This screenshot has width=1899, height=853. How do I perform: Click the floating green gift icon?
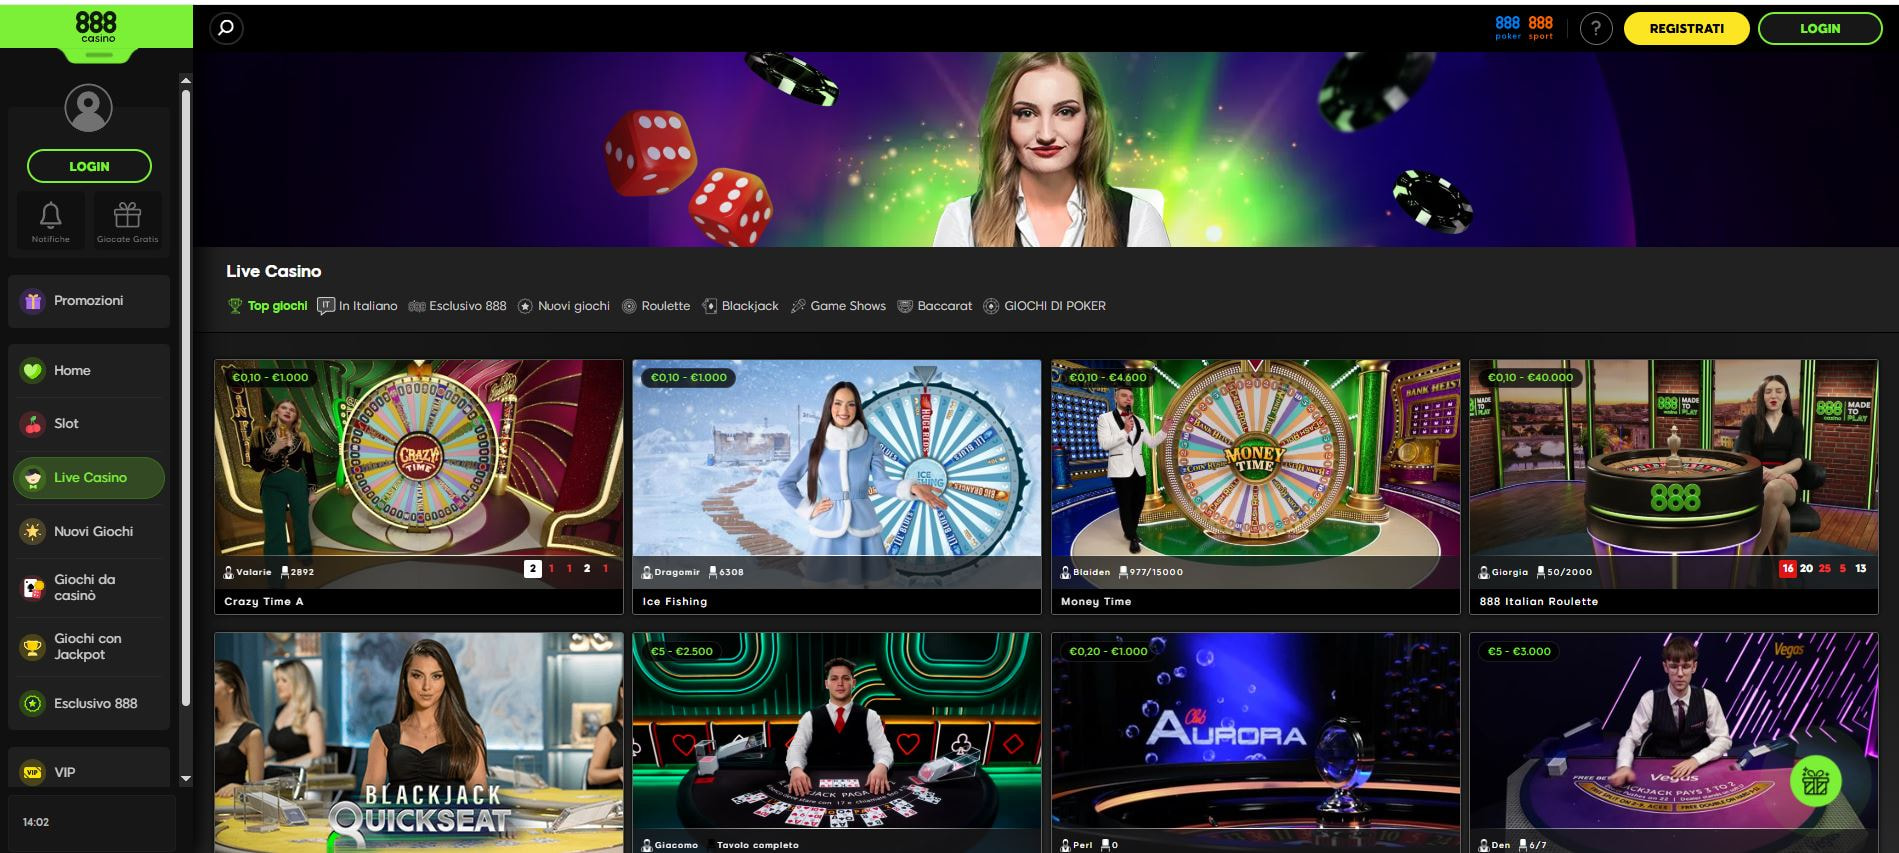(x=1815, y=781)
